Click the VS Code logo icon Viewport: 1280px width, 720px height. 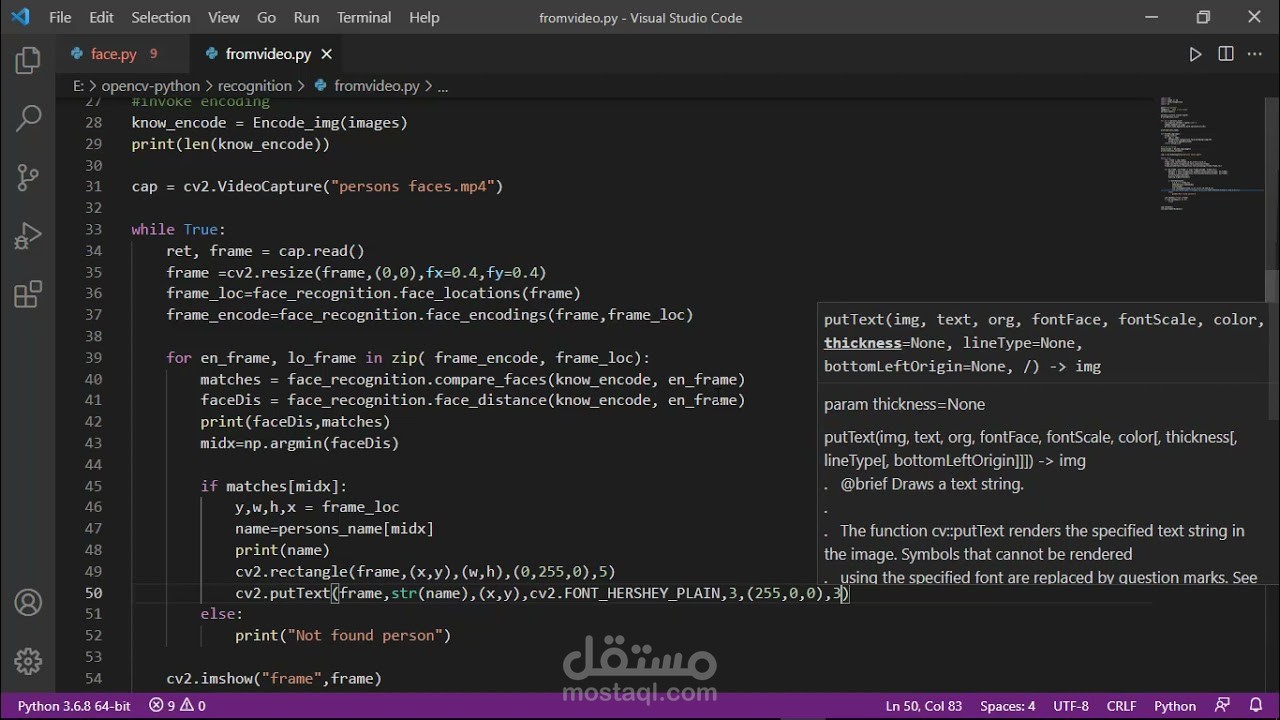[x=20, y=17]
